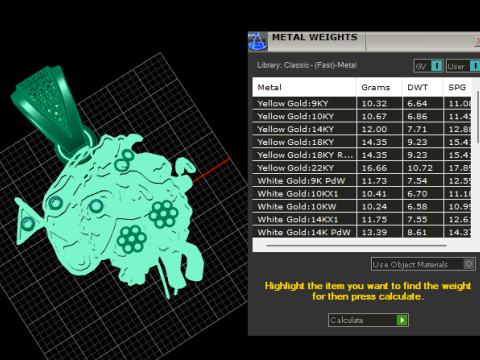Select the White Gold:14K PdW row
This screenshot has height=360, width=480.
(362, 232)
